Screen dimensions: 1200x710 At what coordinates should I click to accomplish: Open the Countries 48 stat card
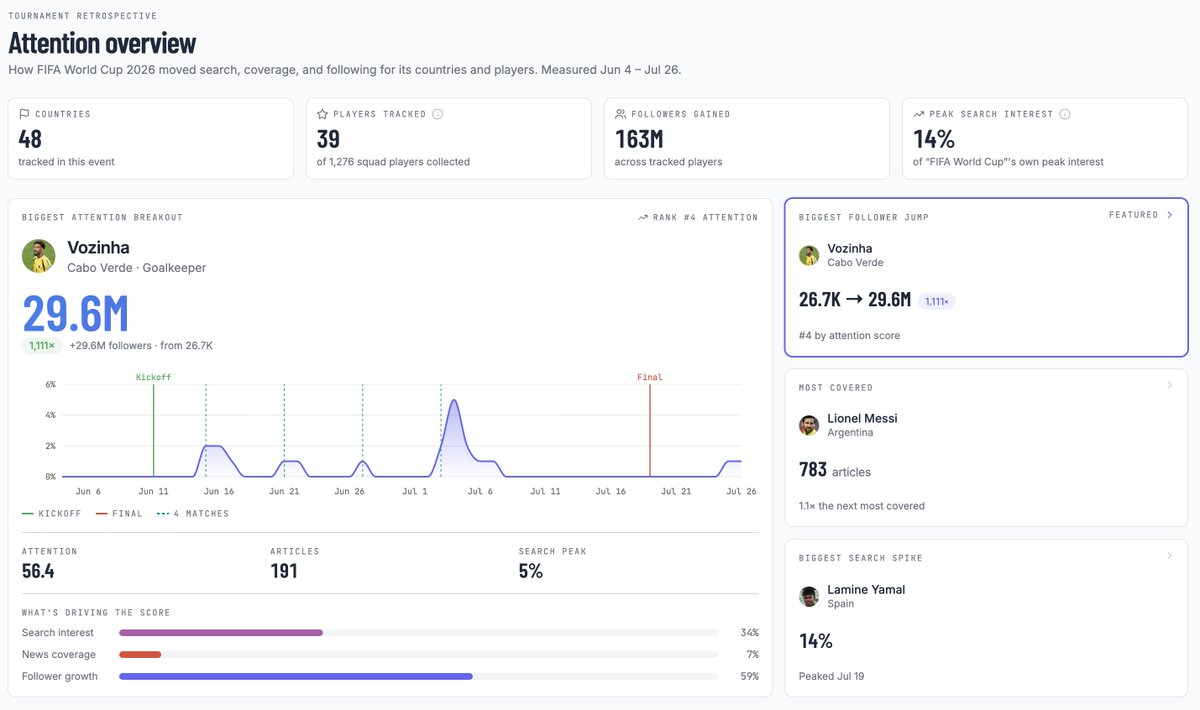point(150,138)
